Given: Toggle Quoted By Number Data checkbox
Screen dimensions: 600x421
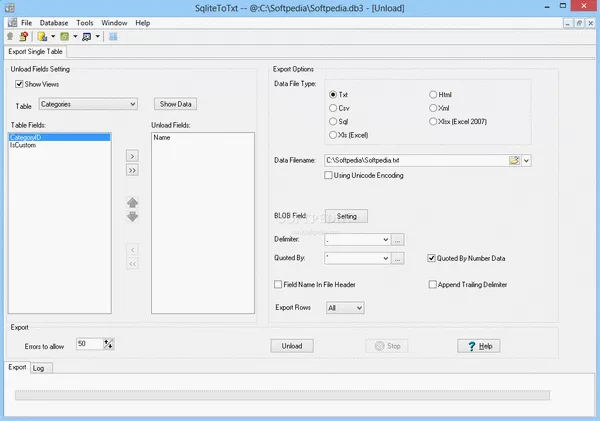Looking at the screenshot, I should point(431,258).
